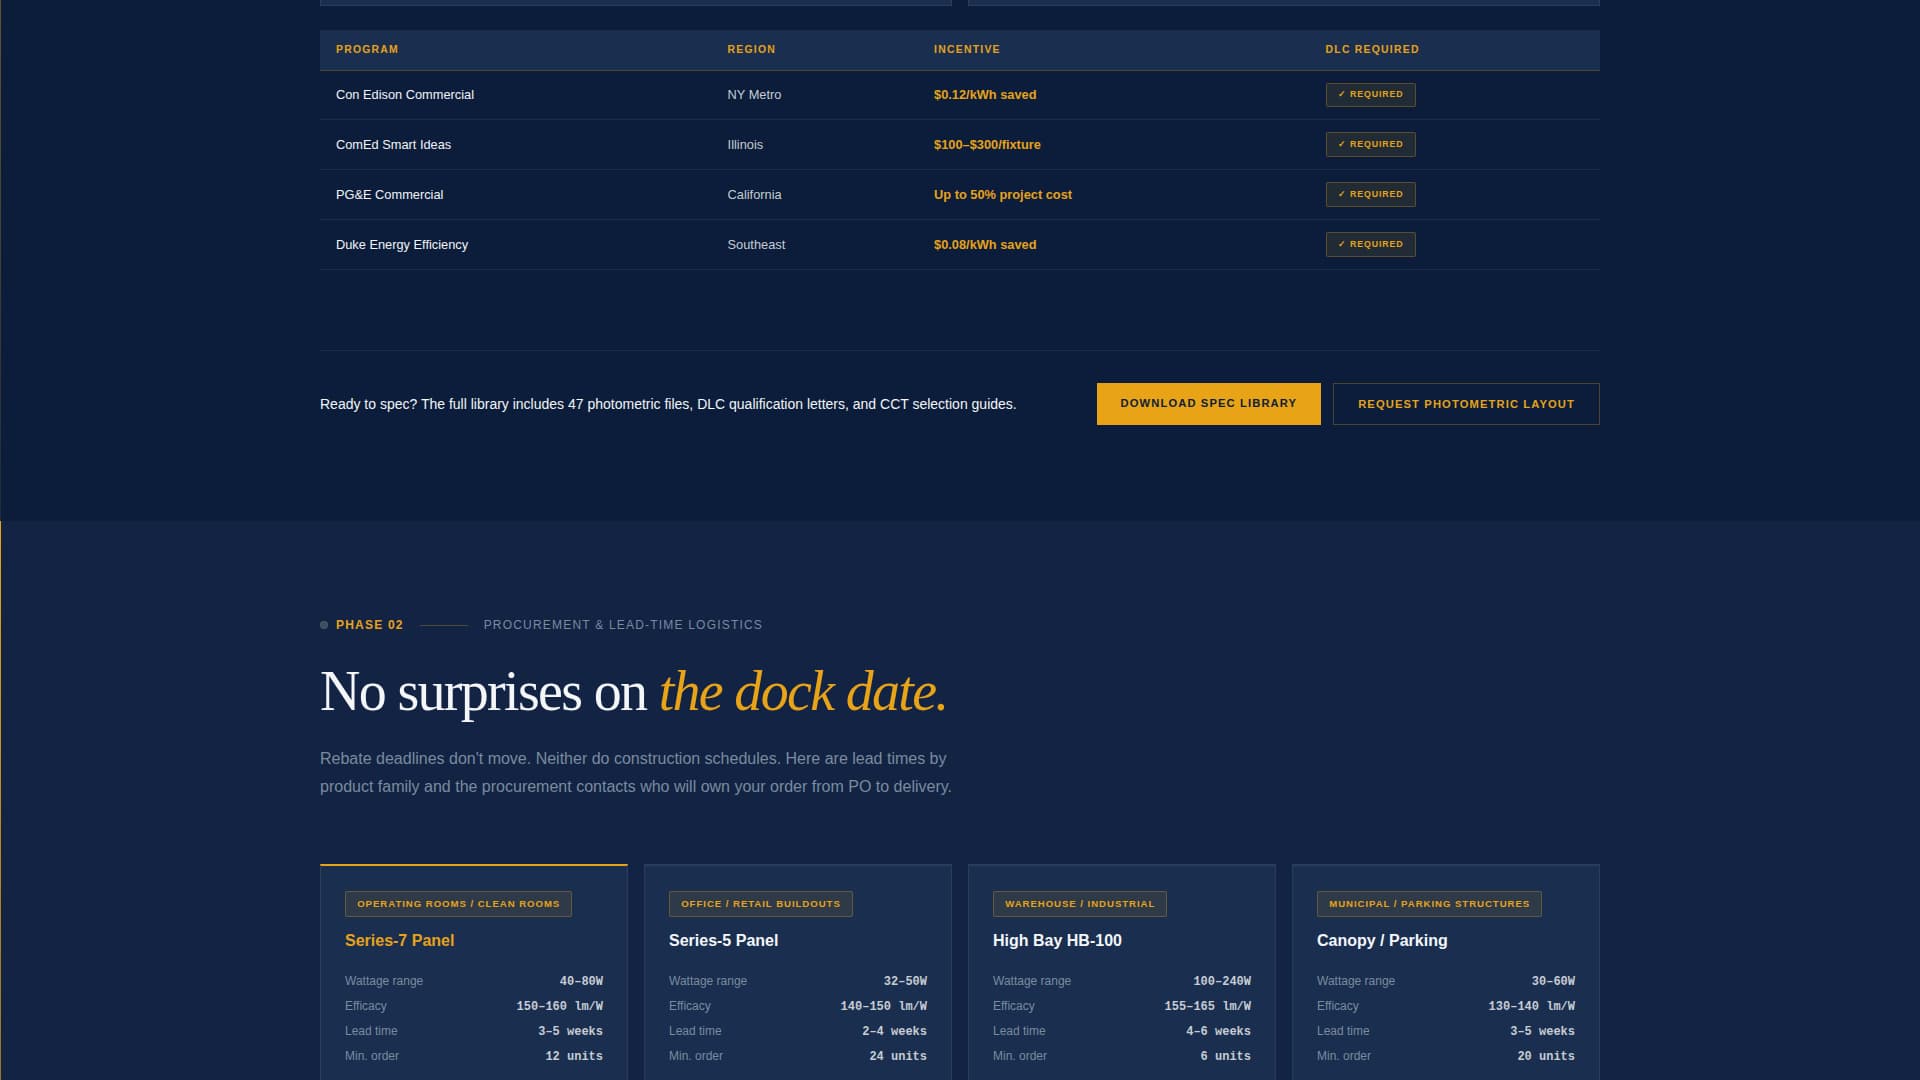The width and height of the screenshot is (1920, 1080).
Task: Select the Series-7 Panel product title
Action: coord(399,940)
